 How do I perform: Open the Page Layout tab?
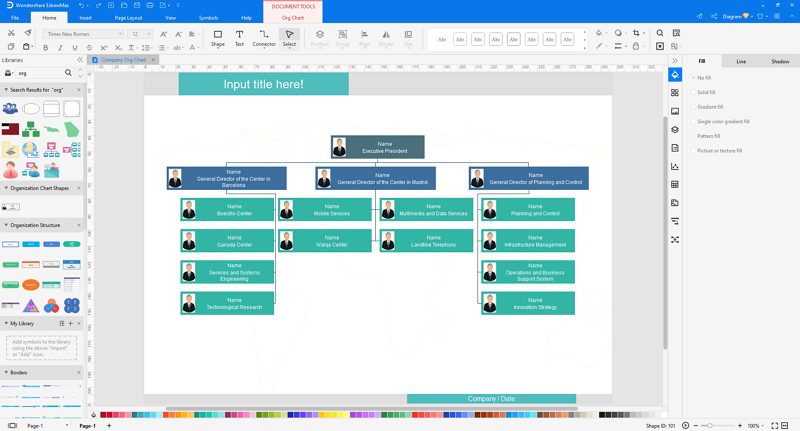(x=128, y=18)
